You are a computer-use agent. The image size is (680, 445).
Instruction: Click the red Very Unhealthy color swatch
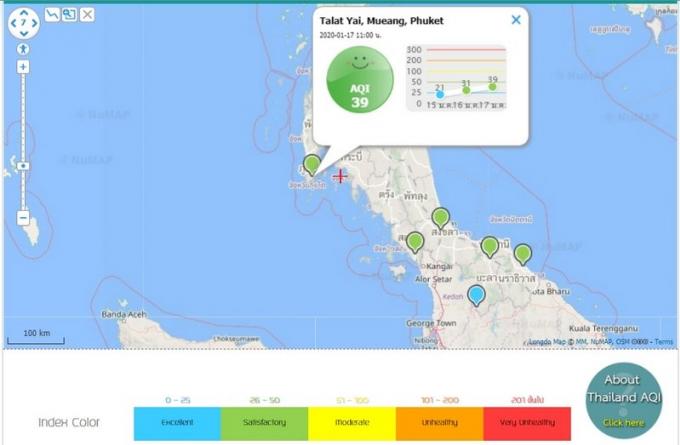tap(527, 423)
